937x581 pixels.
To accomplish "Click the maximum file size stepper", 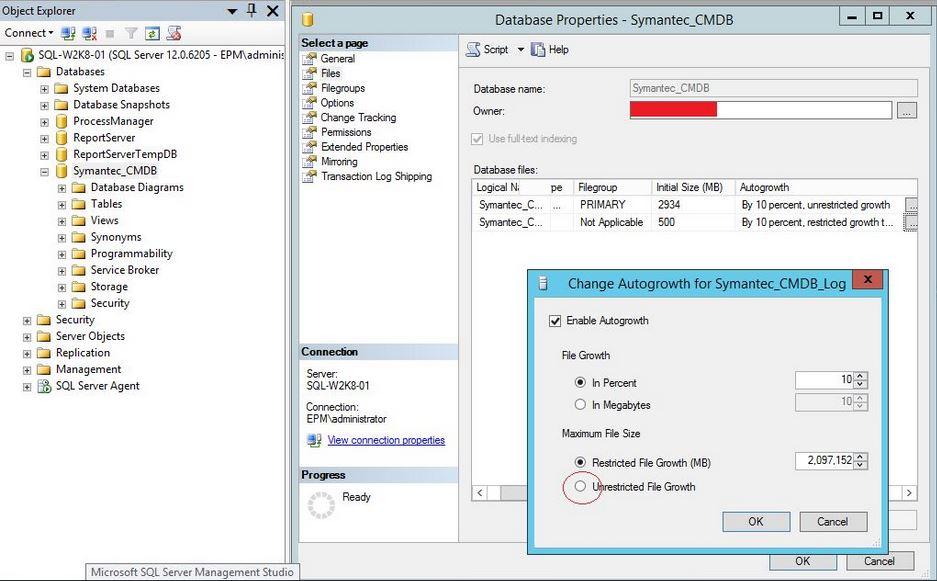I will coord(861,461).
